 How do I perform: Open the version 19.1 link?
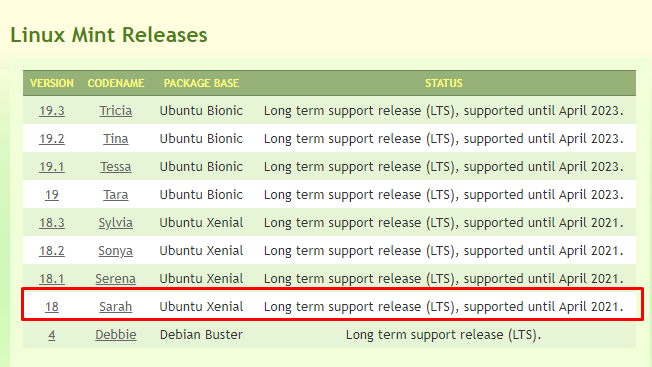coord(52,167)
